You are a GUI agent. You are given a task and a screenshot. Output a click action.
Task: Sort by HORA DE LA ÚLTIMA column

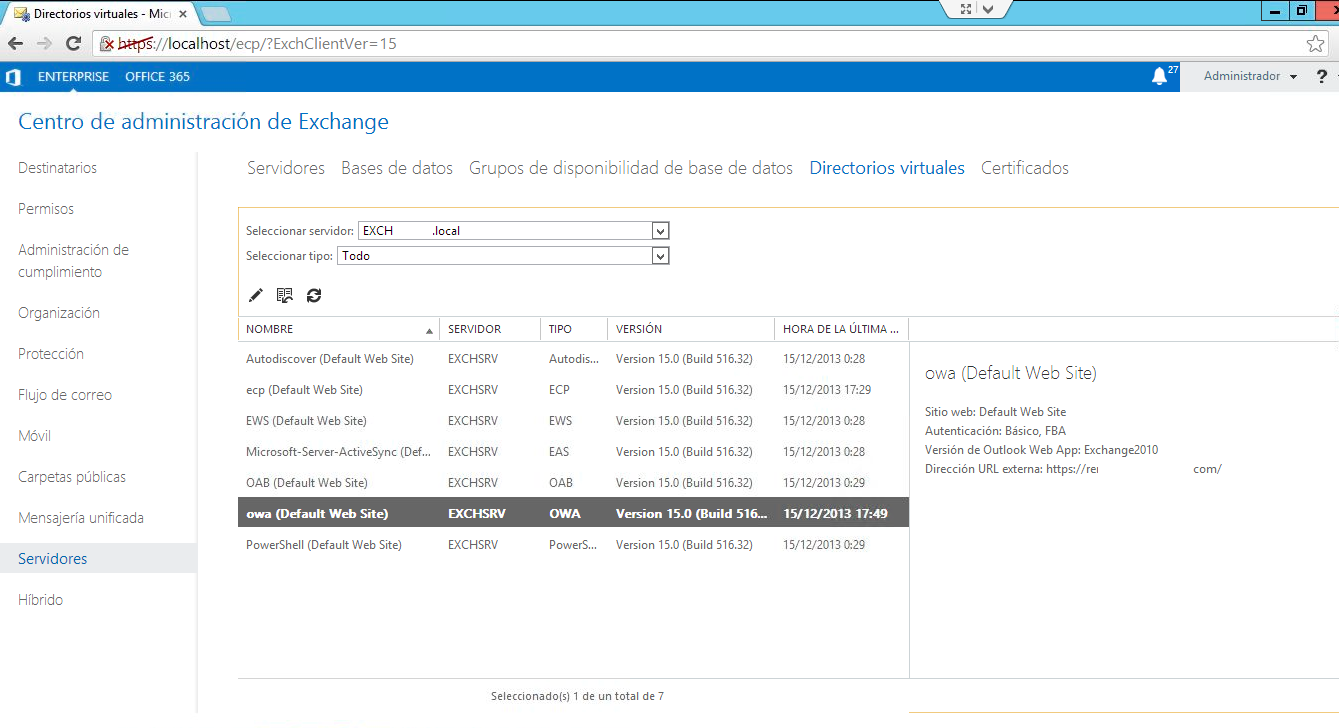(x=842, y=329)
